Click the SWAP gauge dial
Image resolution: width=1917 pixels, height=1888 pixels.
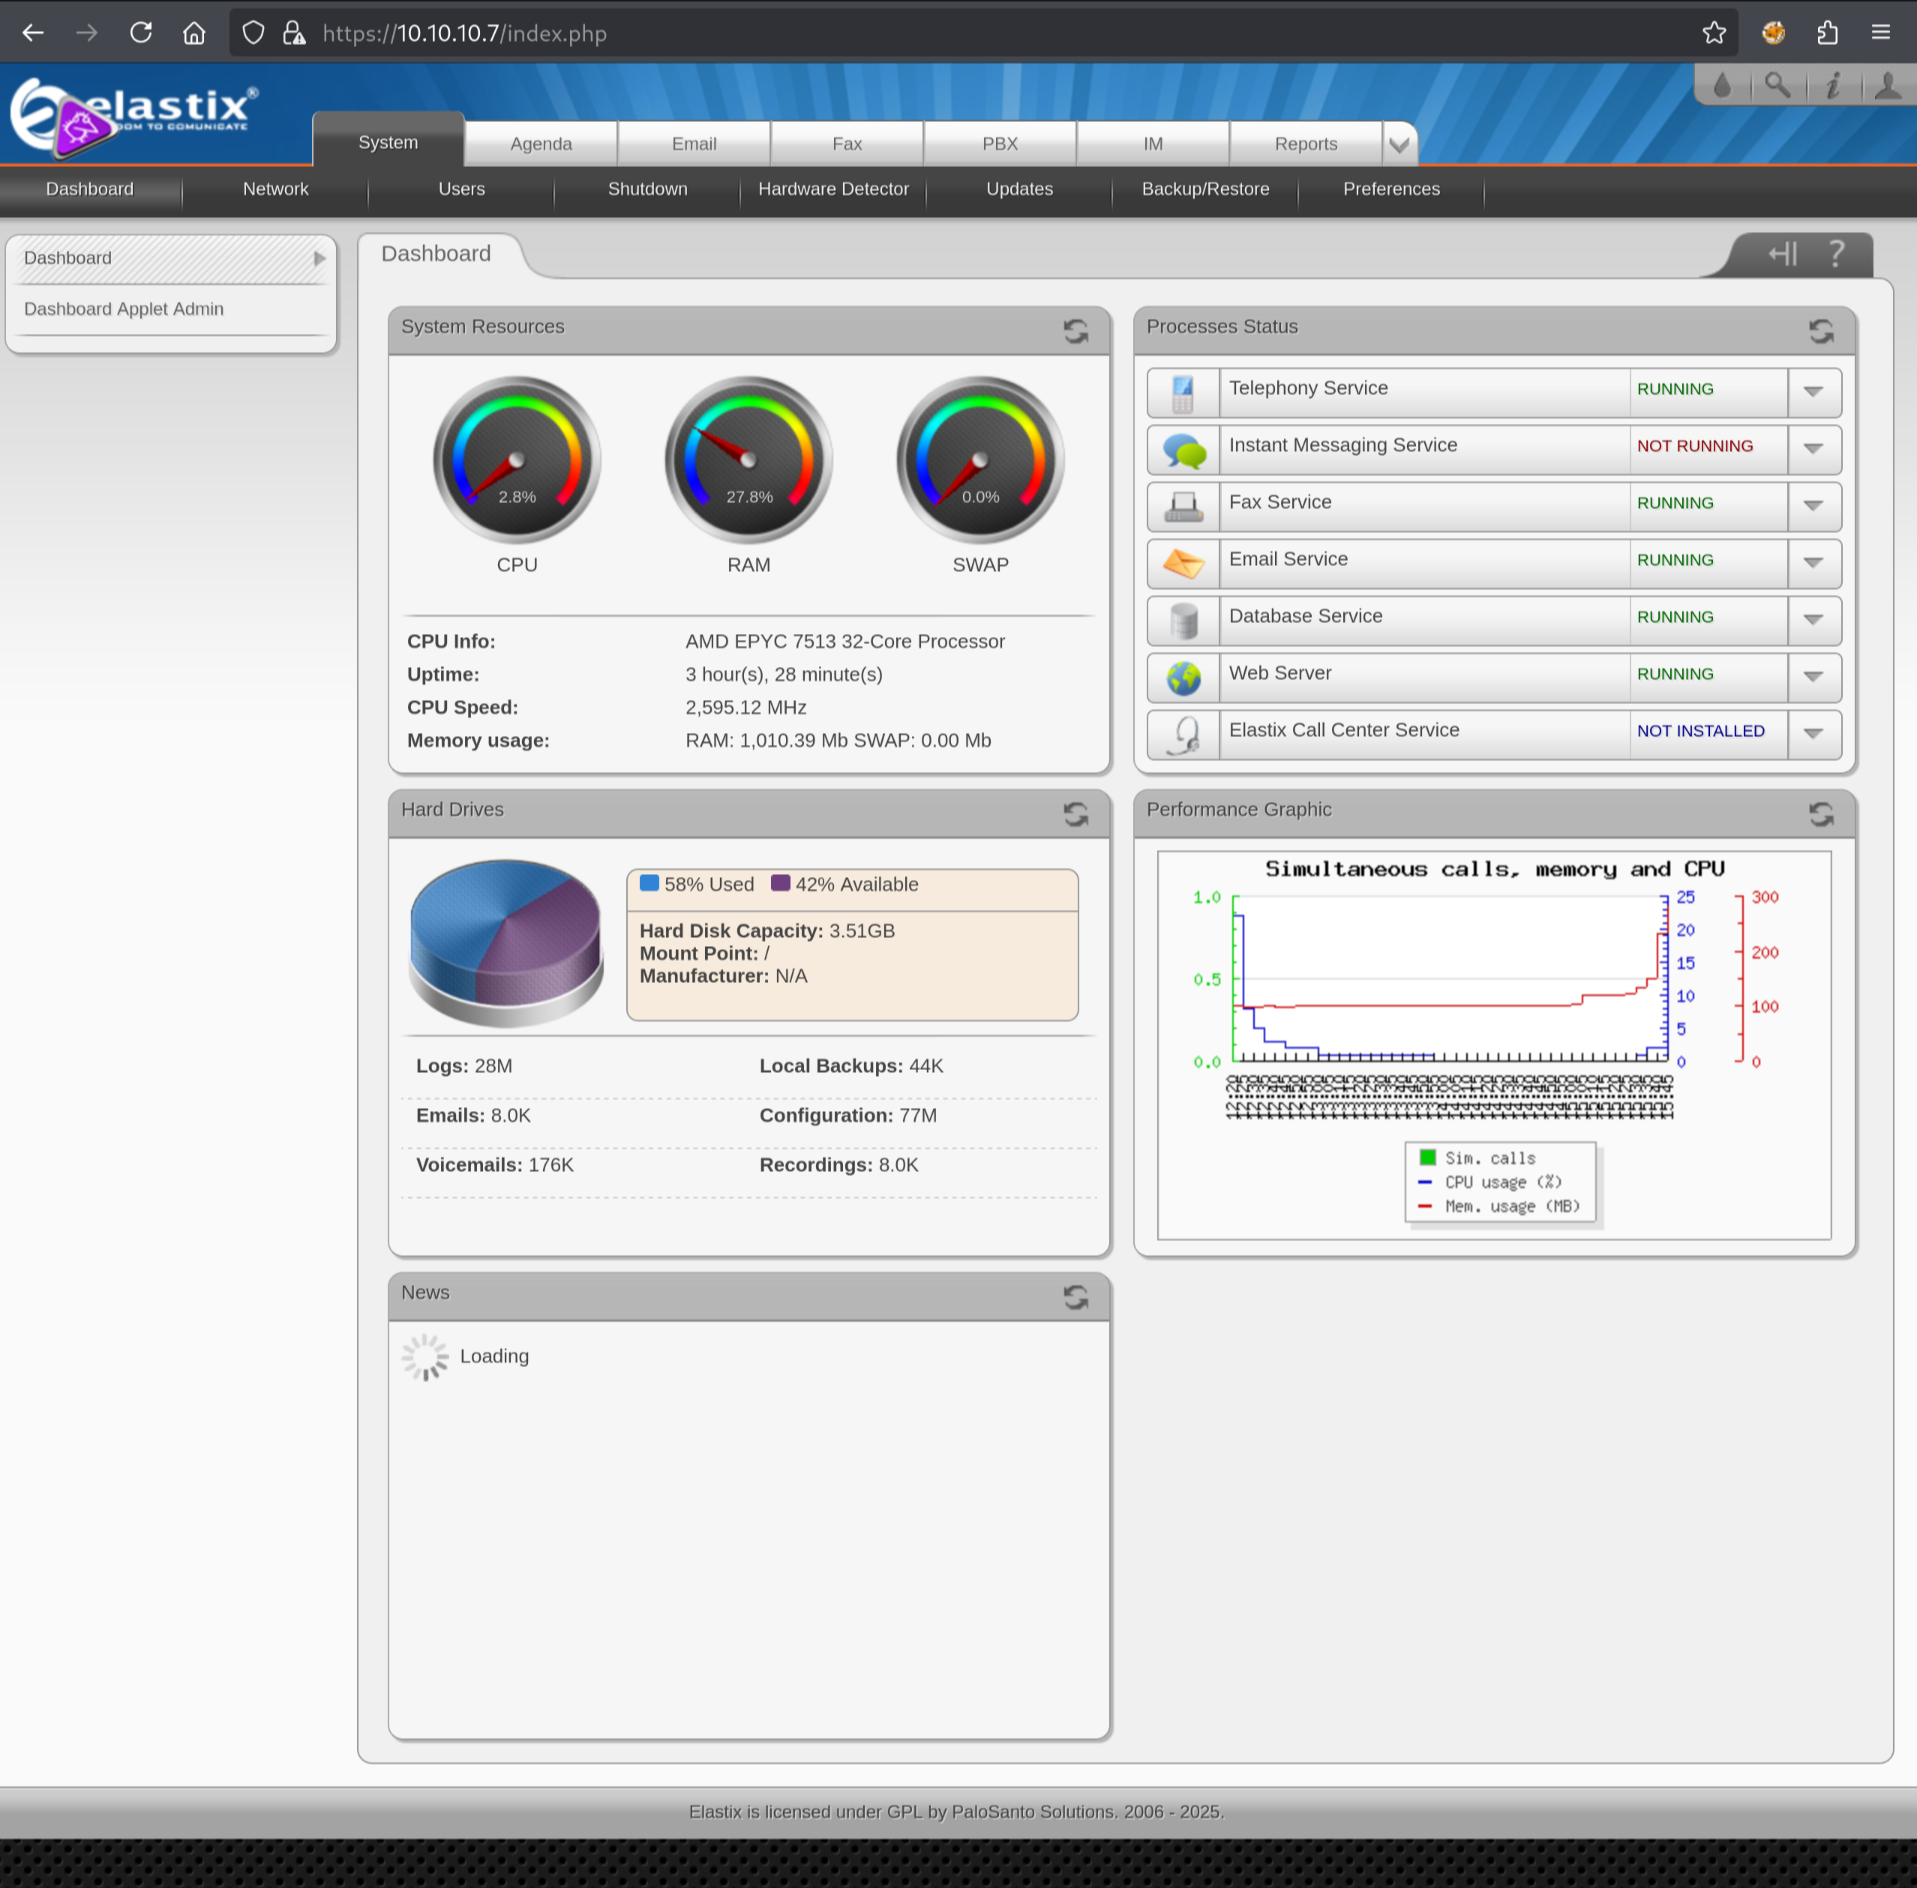pyautogui.click(x=981, y=460)
